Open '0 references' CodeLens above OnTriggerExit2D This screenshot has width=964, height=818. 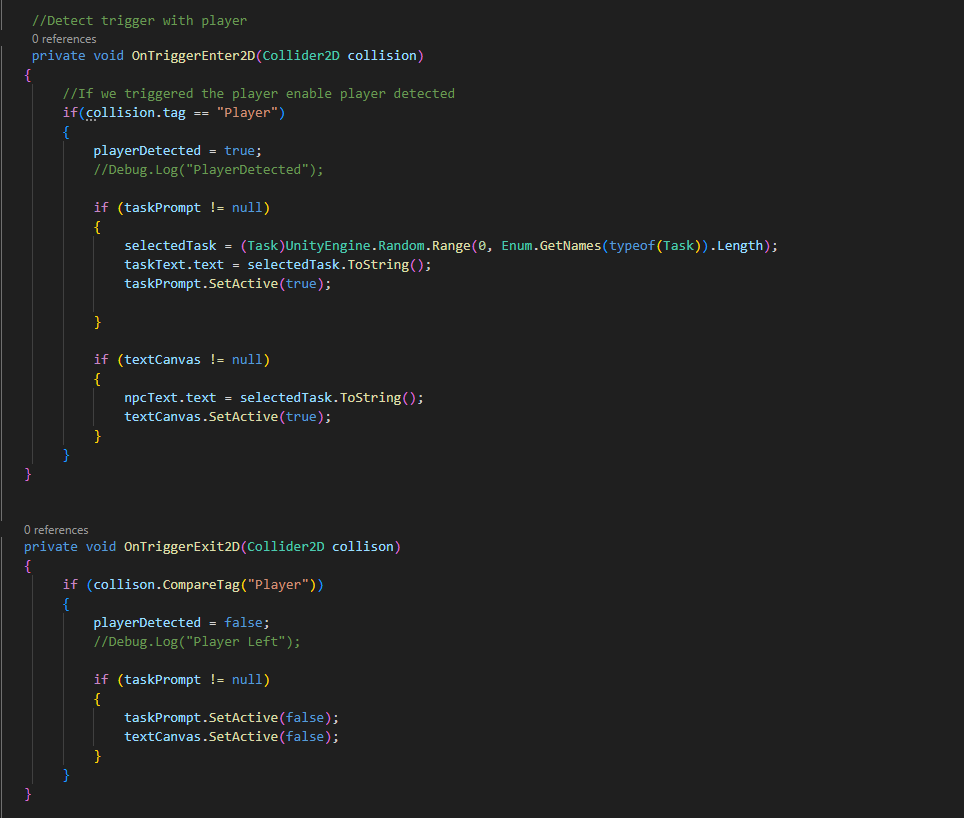(56, 530)
